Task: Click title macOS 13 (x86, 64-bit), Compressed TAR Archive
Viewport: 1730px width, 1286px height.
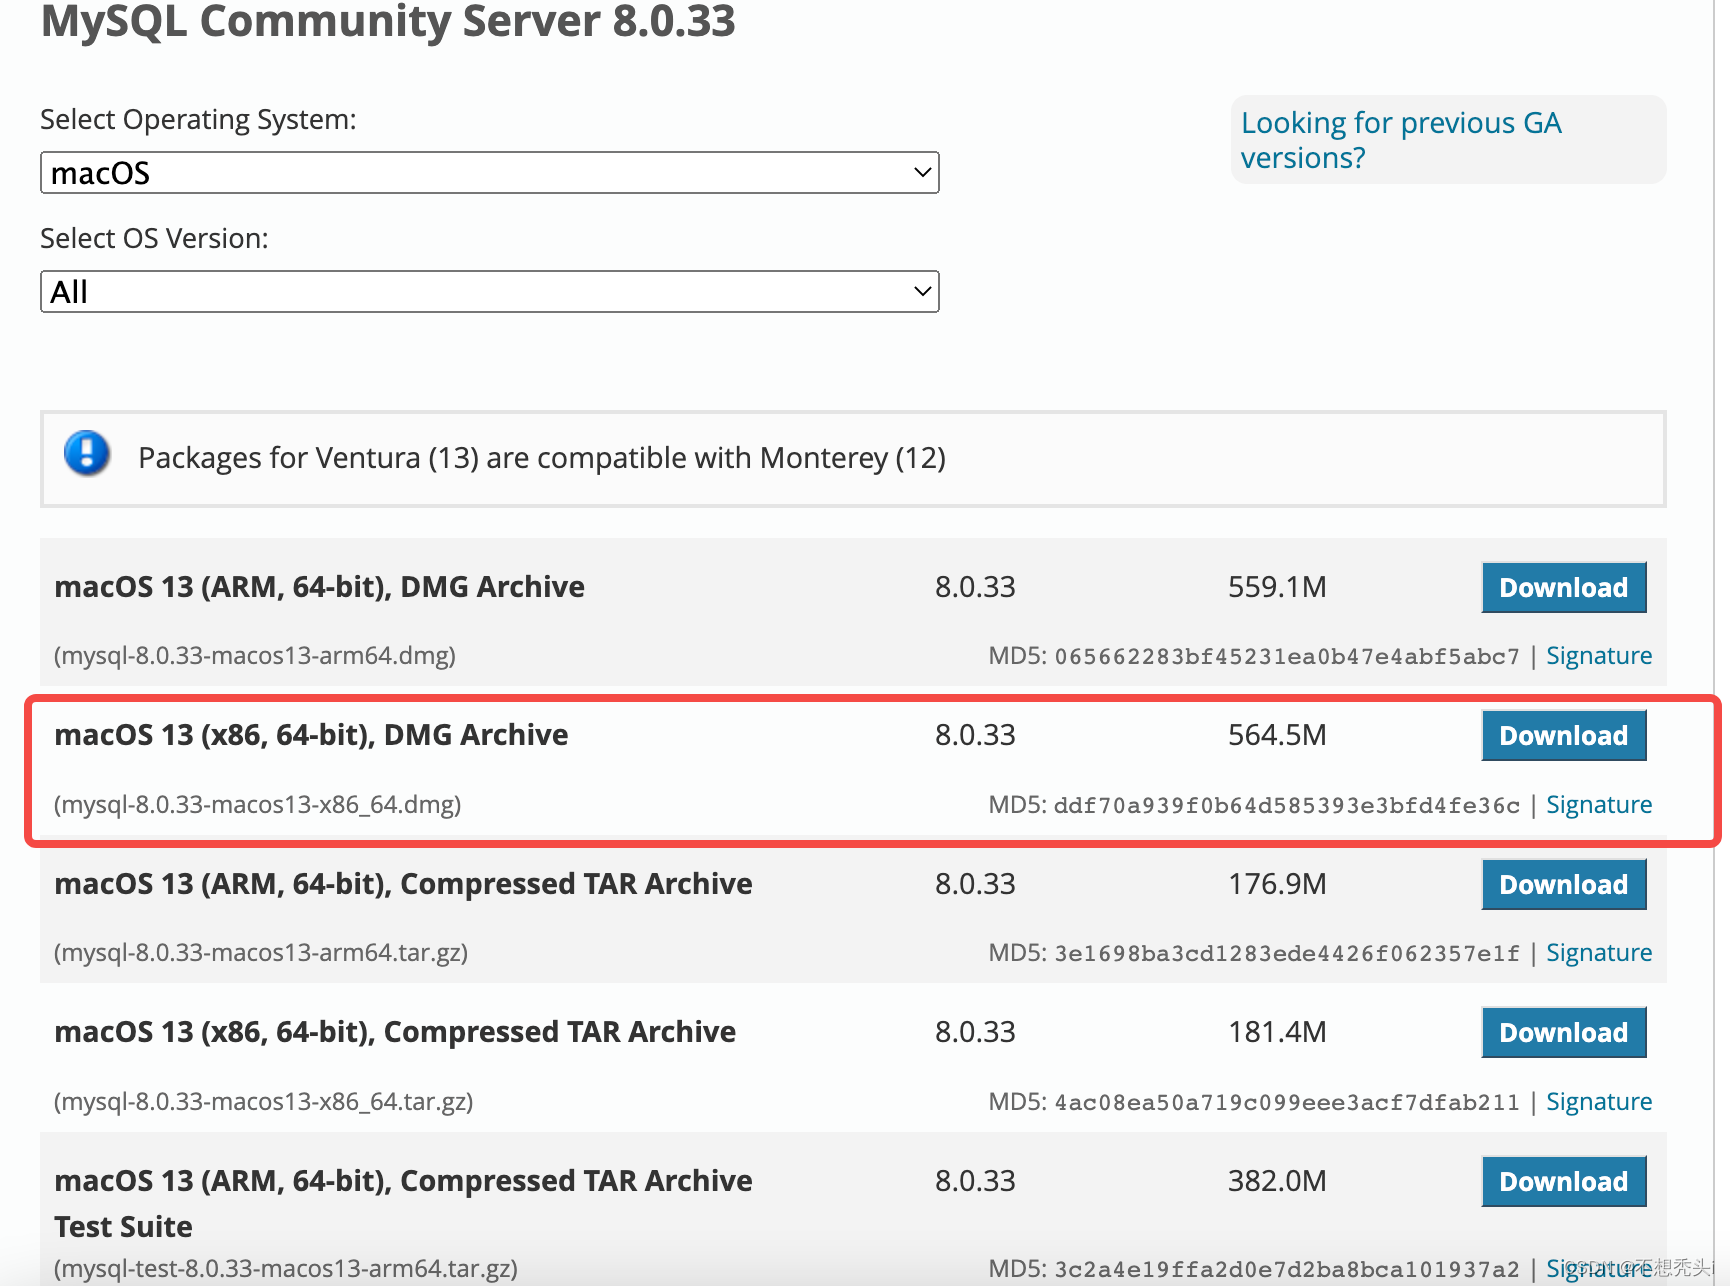Action: coord(395,1032)
